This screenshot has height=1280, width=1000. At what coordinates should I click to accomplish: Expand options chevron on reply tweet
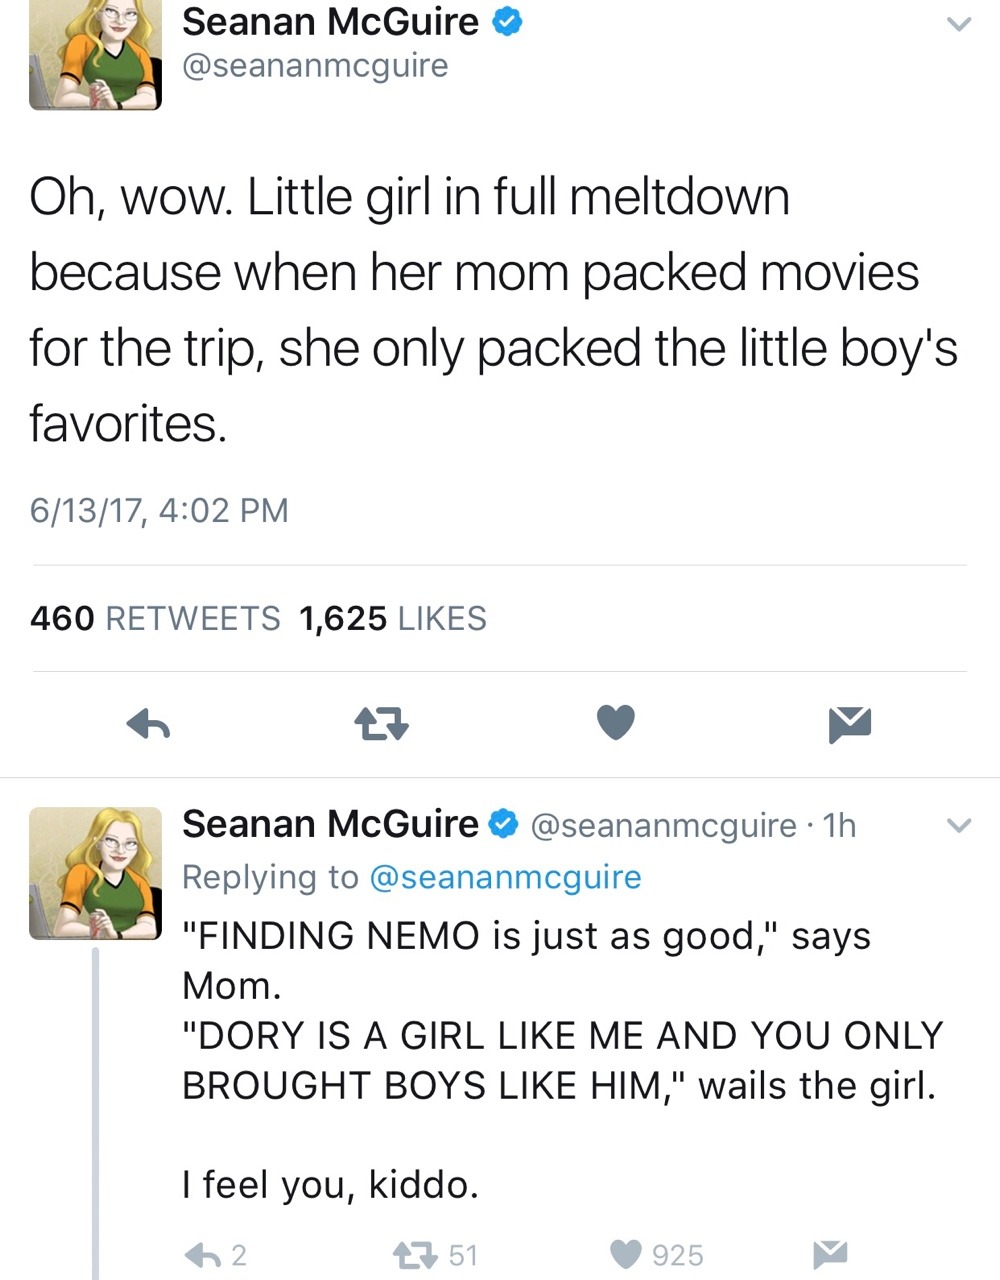[x=958, y=826]
